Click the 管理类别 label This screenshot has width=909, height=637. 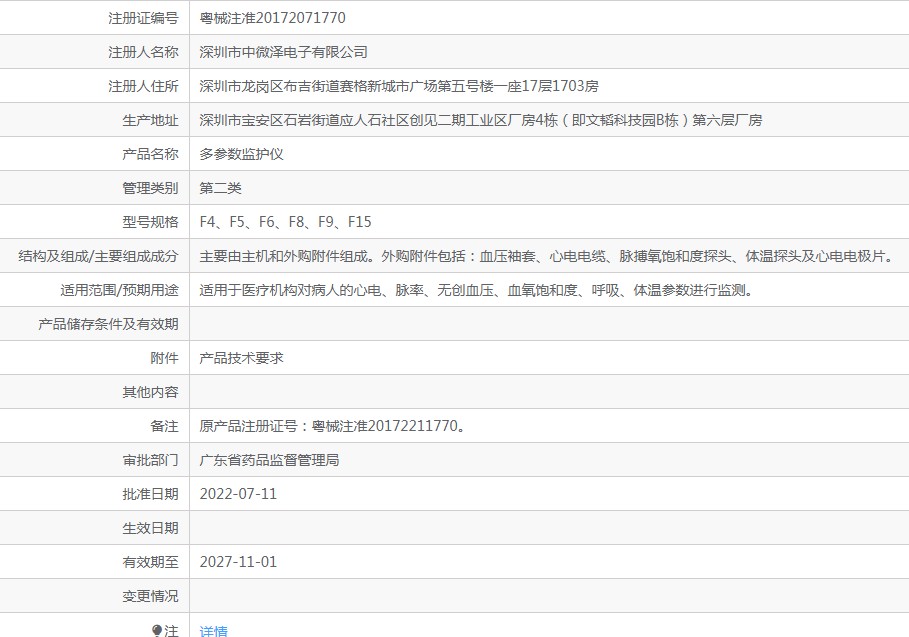pos(150,188)
